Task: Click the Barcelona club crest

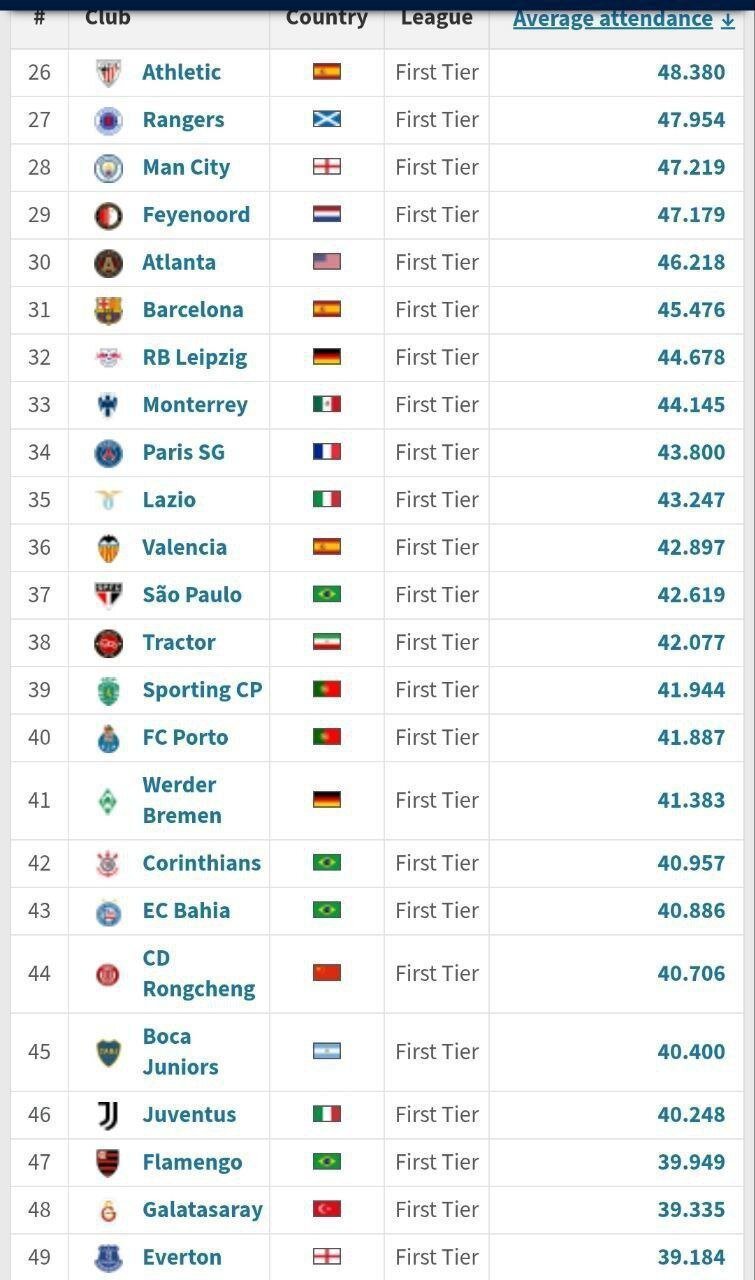Action: 108,311
